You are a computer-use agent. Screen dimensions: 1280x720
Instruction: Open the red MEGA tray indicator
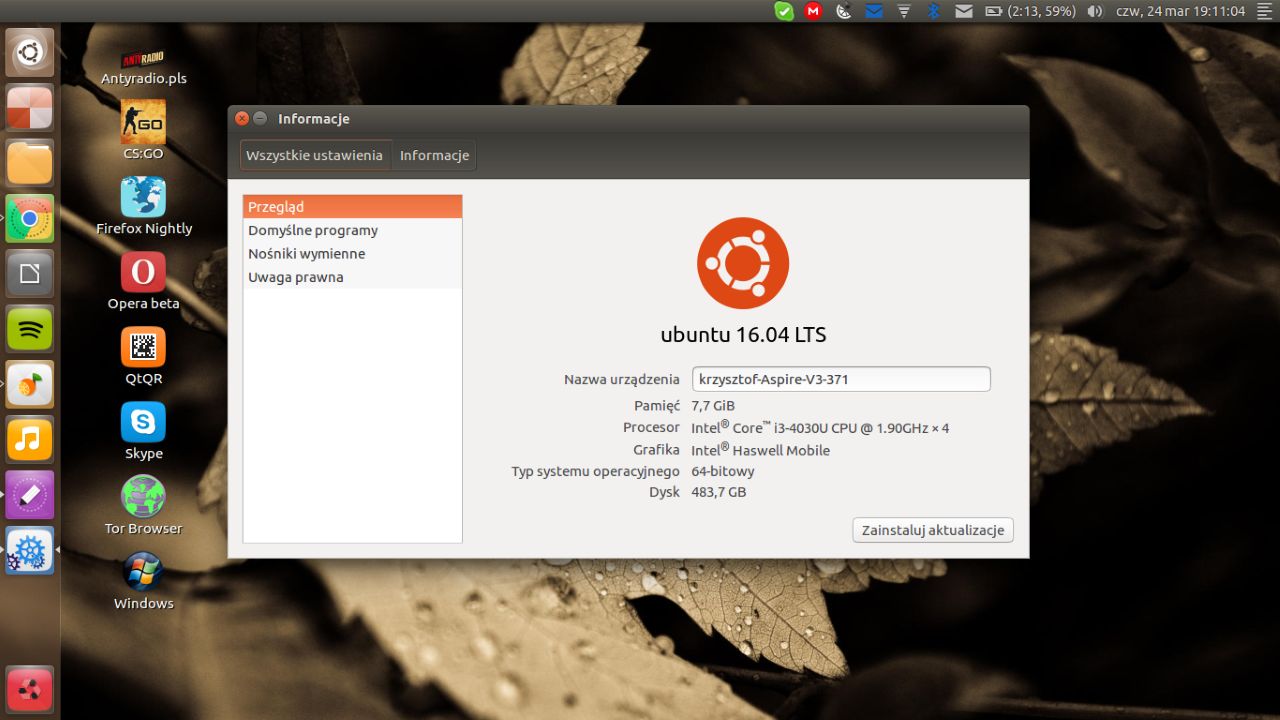(814, 11)
